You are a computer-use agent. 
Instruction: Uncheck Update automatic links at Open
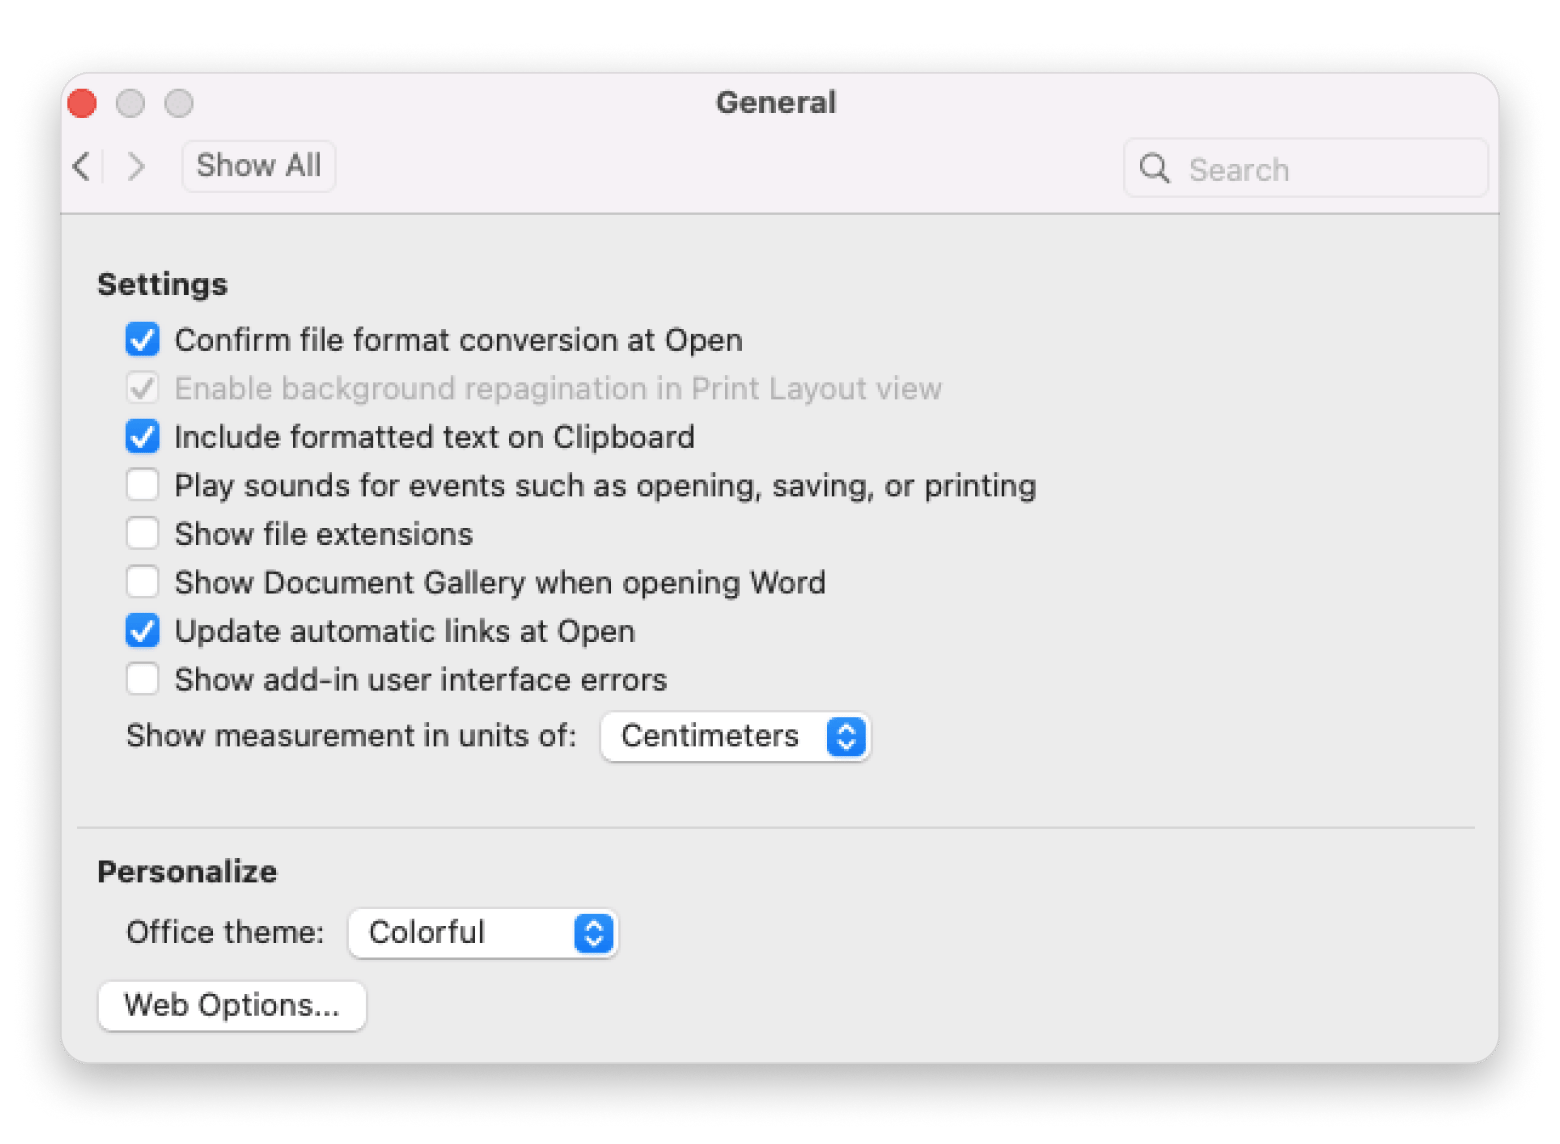point(142,630)
